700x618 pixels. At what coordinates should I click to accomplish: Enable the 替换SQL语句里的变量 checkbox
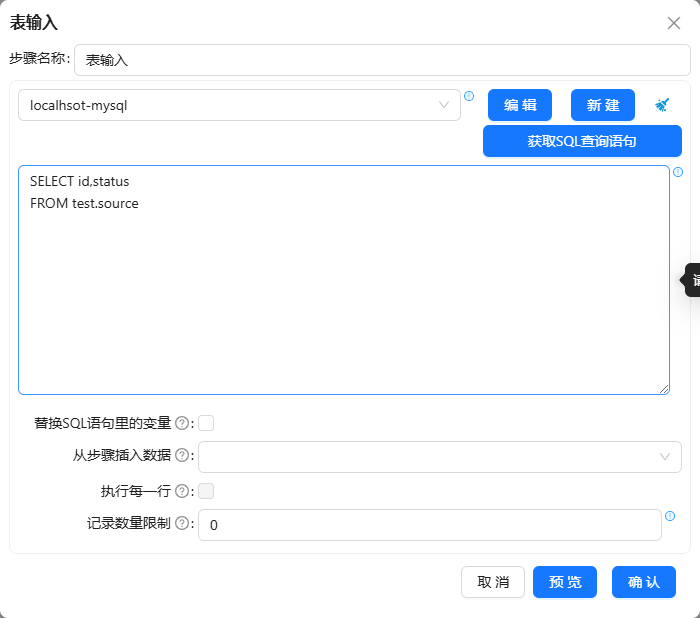tap(206, 423)
